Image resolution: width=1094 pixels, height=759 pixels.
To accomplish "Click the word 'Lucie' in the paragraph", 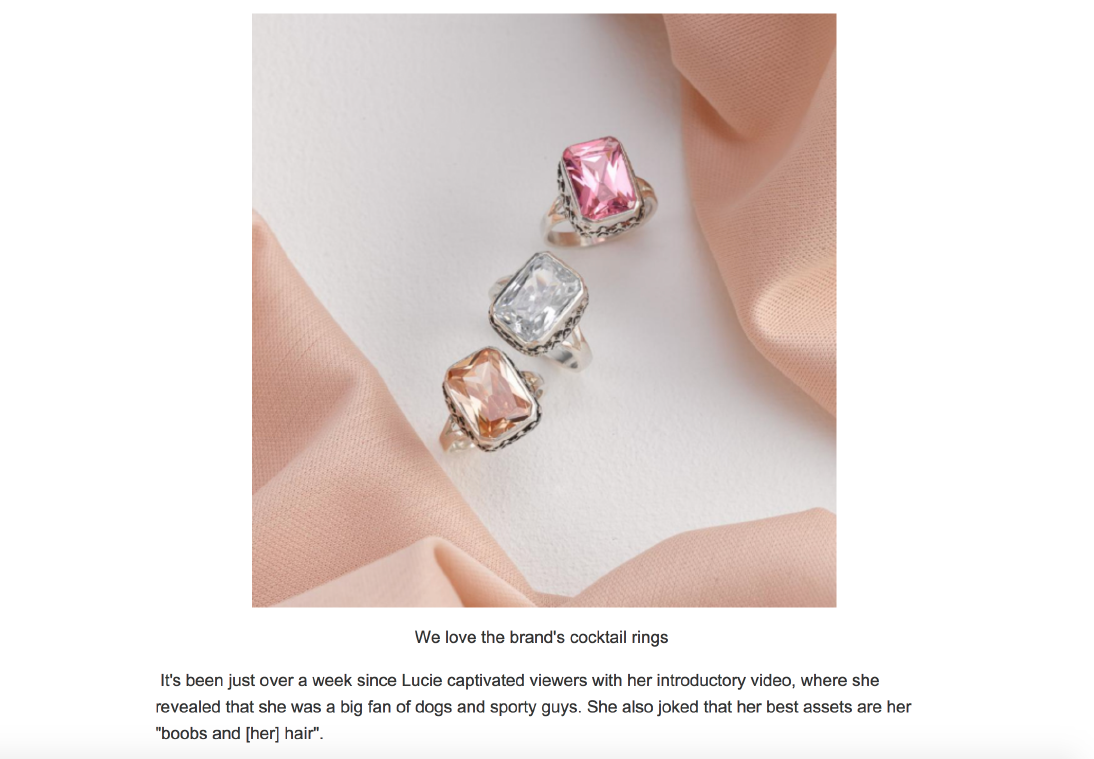I will pos(422,680).
